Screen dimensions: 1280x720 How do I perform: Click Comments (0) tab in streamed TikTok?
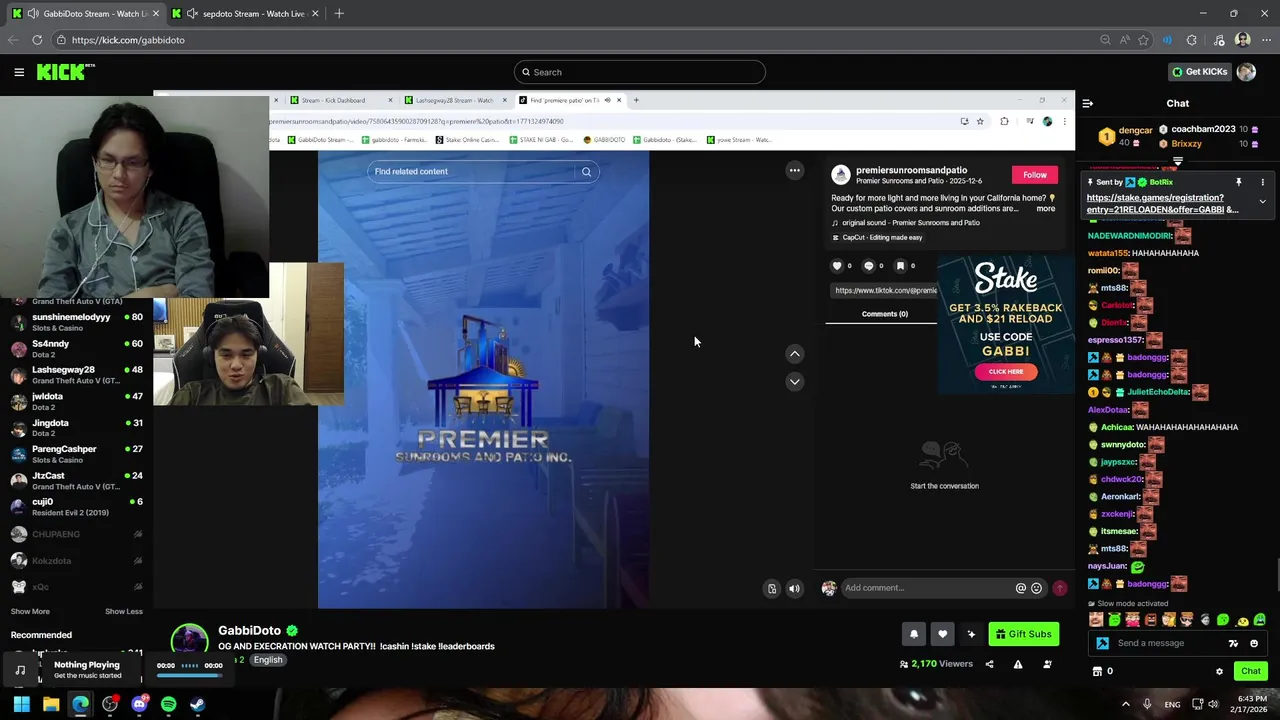885,314
